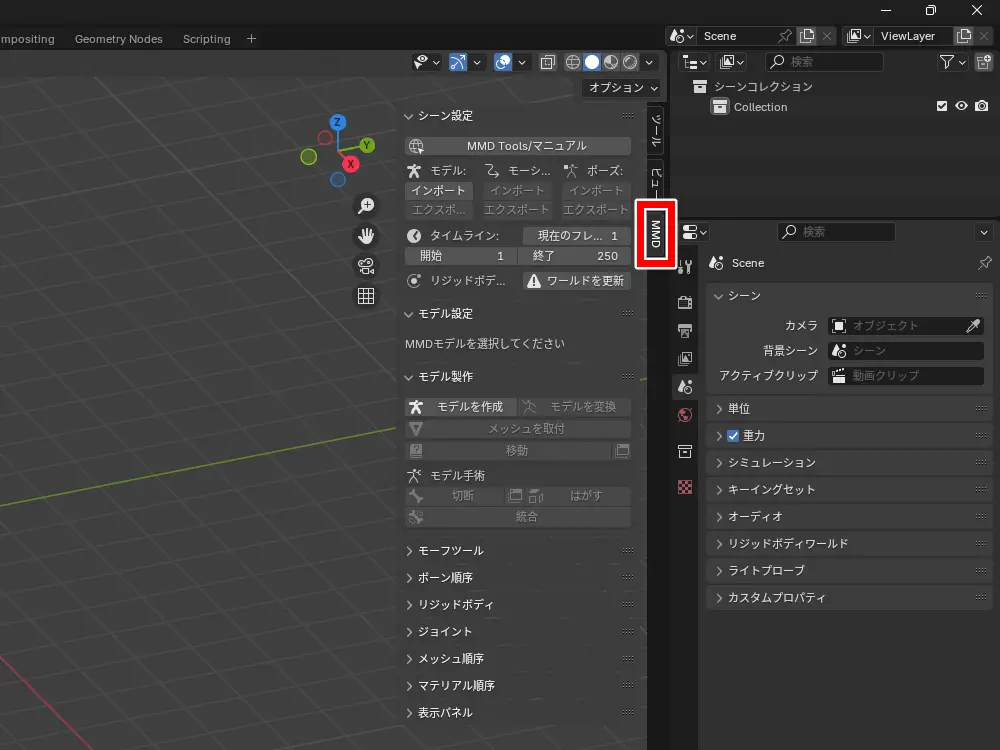This screenshot has width=1000, height=750.
Task: Click the eyedropper next to camera field
Action: [x=972, y=326]
